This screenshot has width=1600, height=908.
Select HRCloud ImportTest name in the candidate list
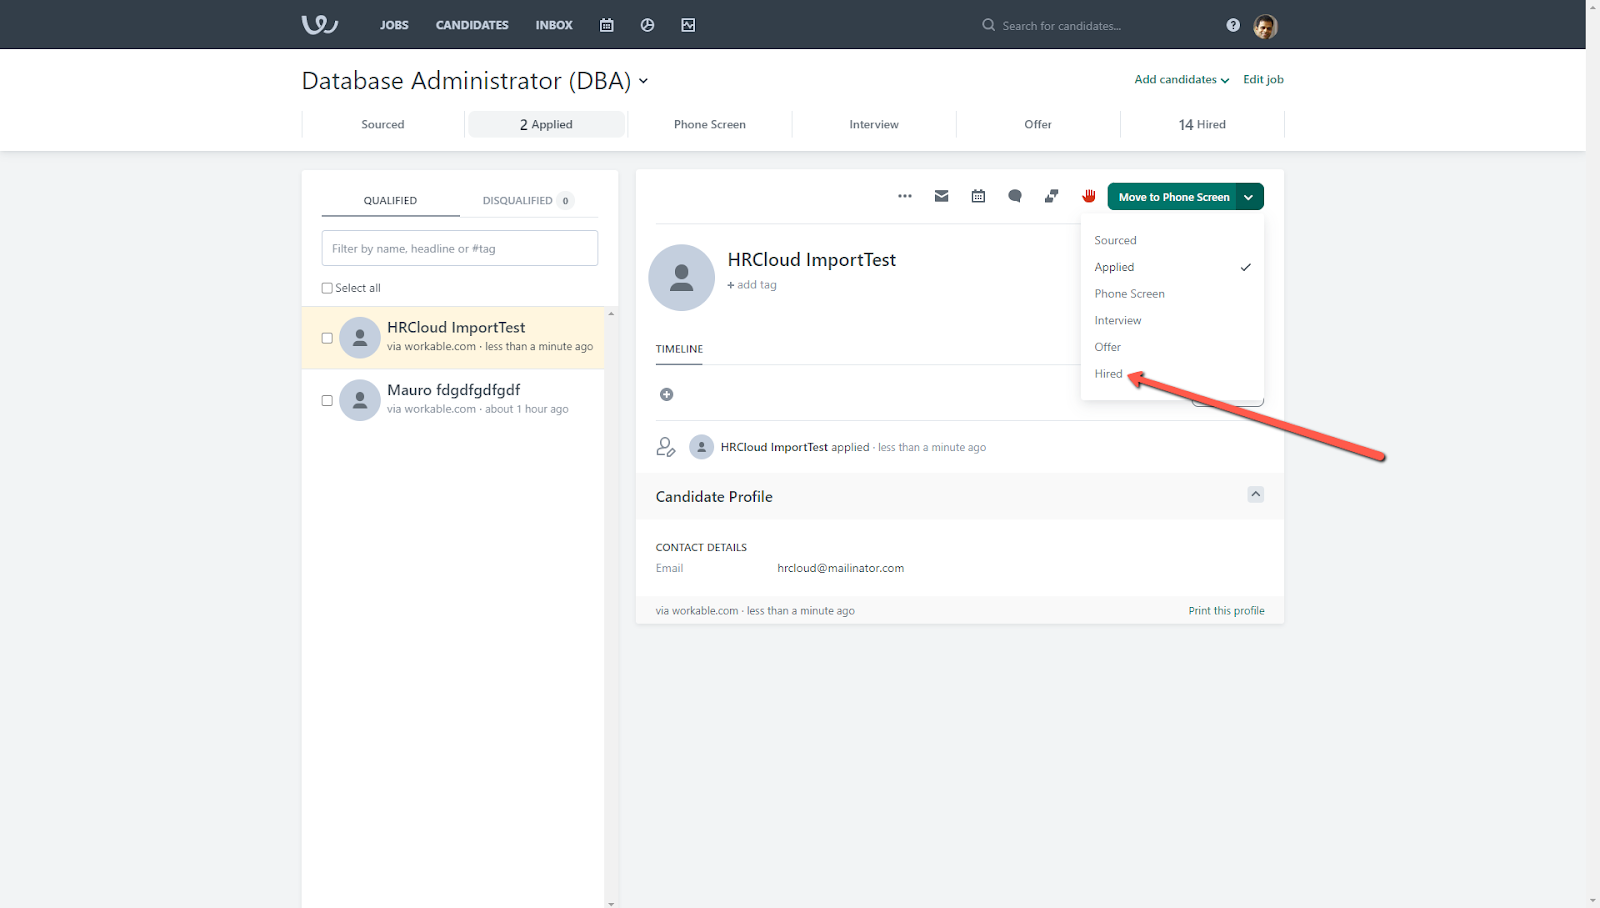[456, 327]
